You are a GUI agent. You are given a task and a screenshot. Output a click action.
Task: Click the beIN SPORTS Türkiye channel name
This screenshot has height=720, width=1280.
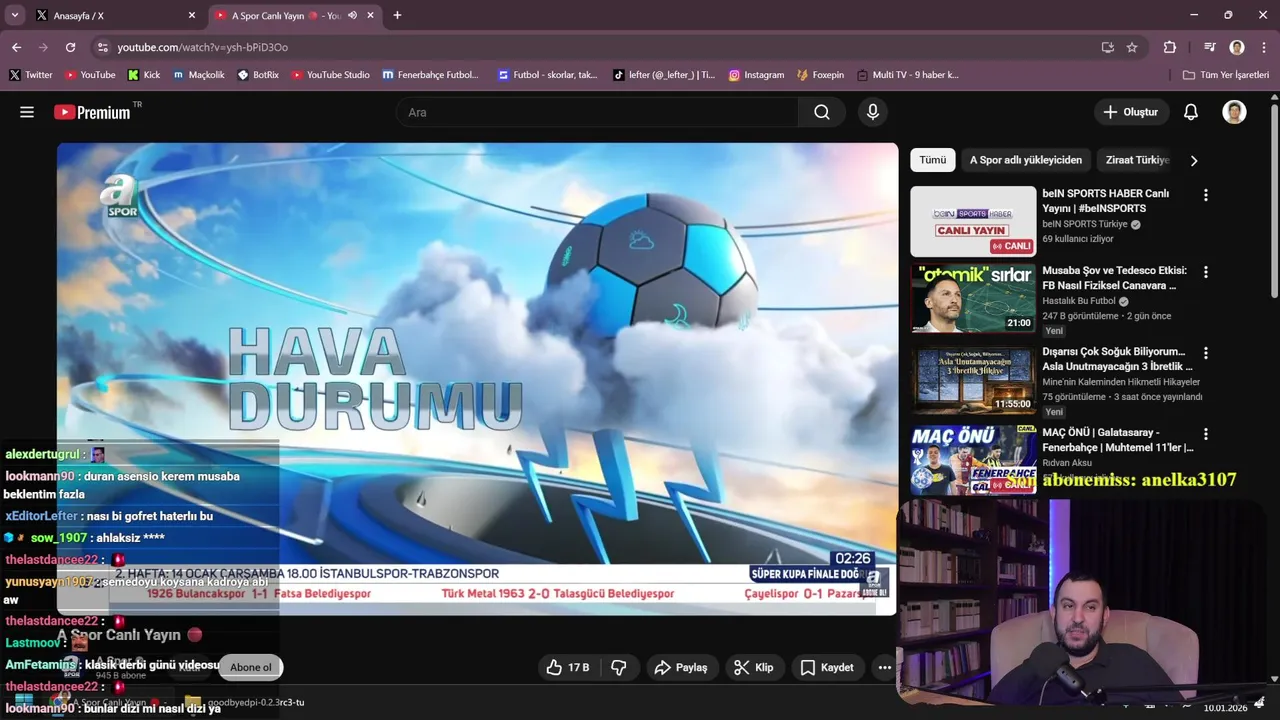click(1084, 224)
